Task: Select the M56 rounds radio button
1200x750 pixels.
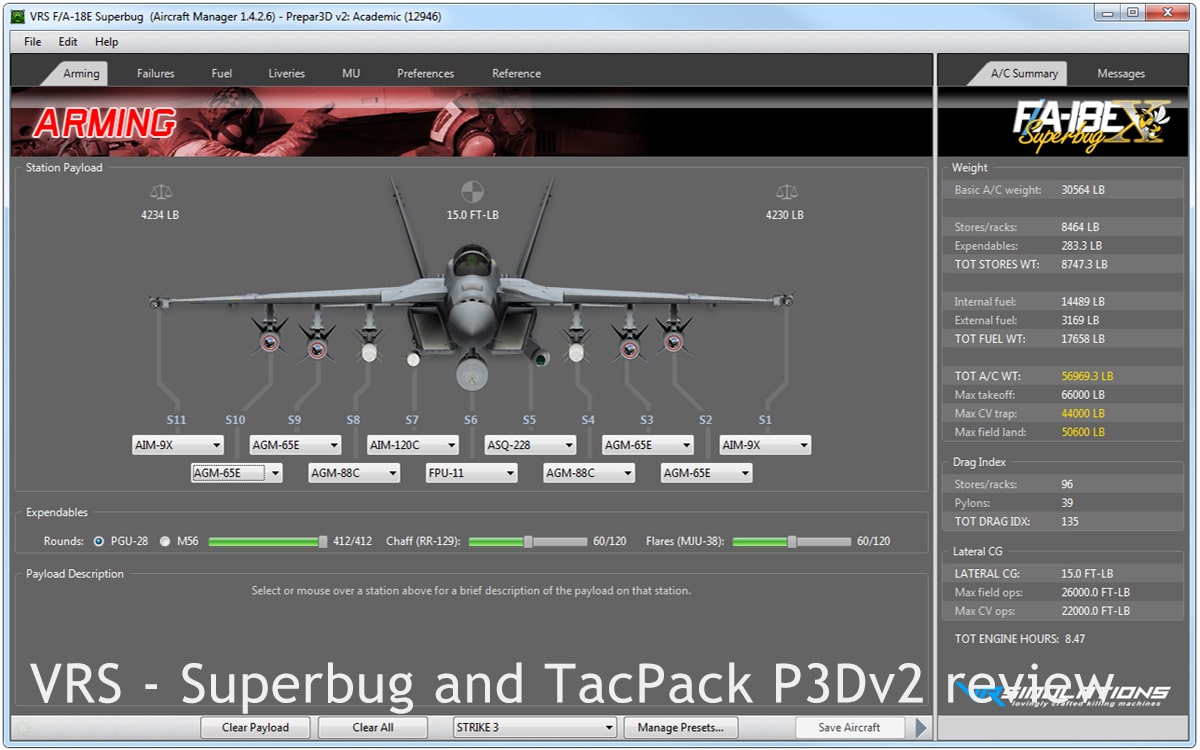Action: (165, 541)
